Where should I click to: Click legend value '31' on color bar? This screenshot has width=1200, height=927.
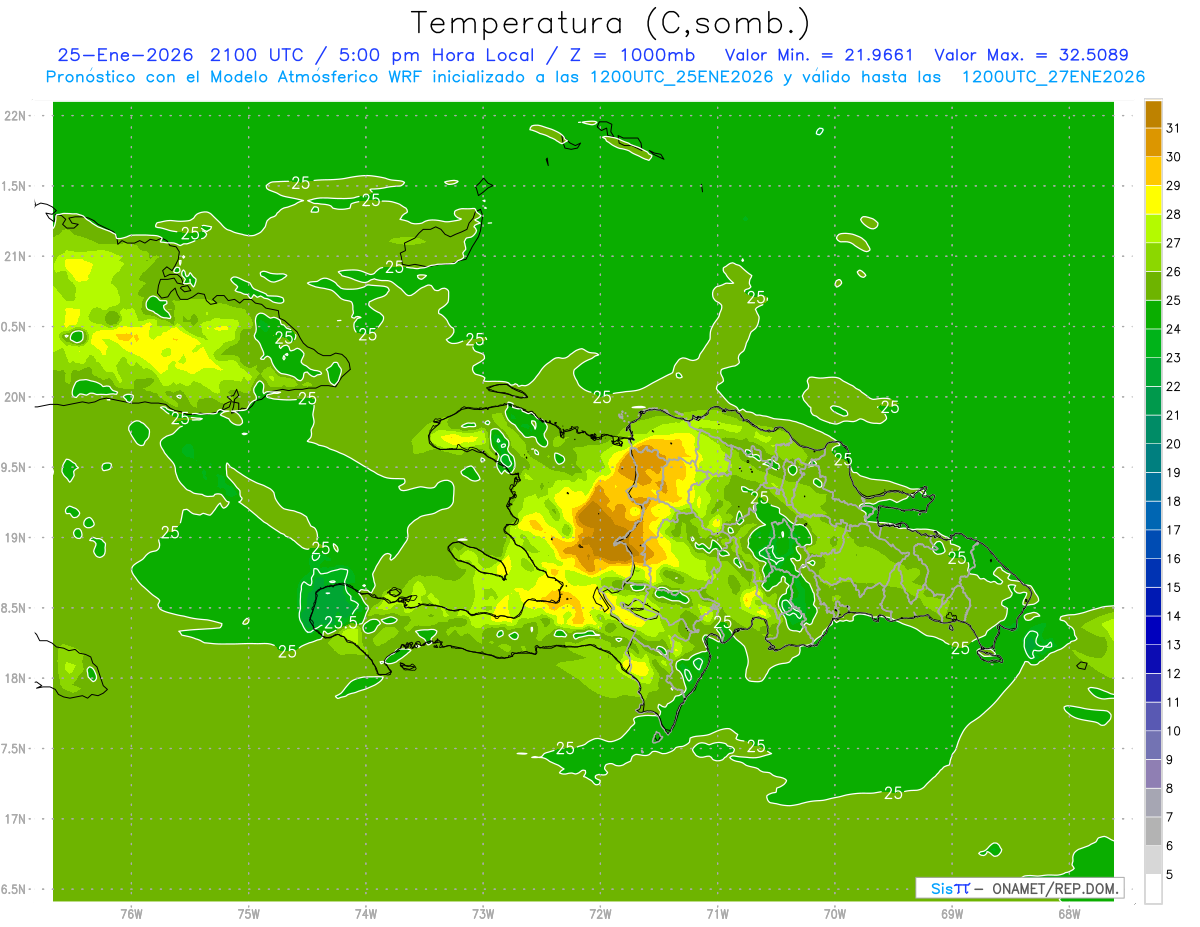[x=1173, y=128]
